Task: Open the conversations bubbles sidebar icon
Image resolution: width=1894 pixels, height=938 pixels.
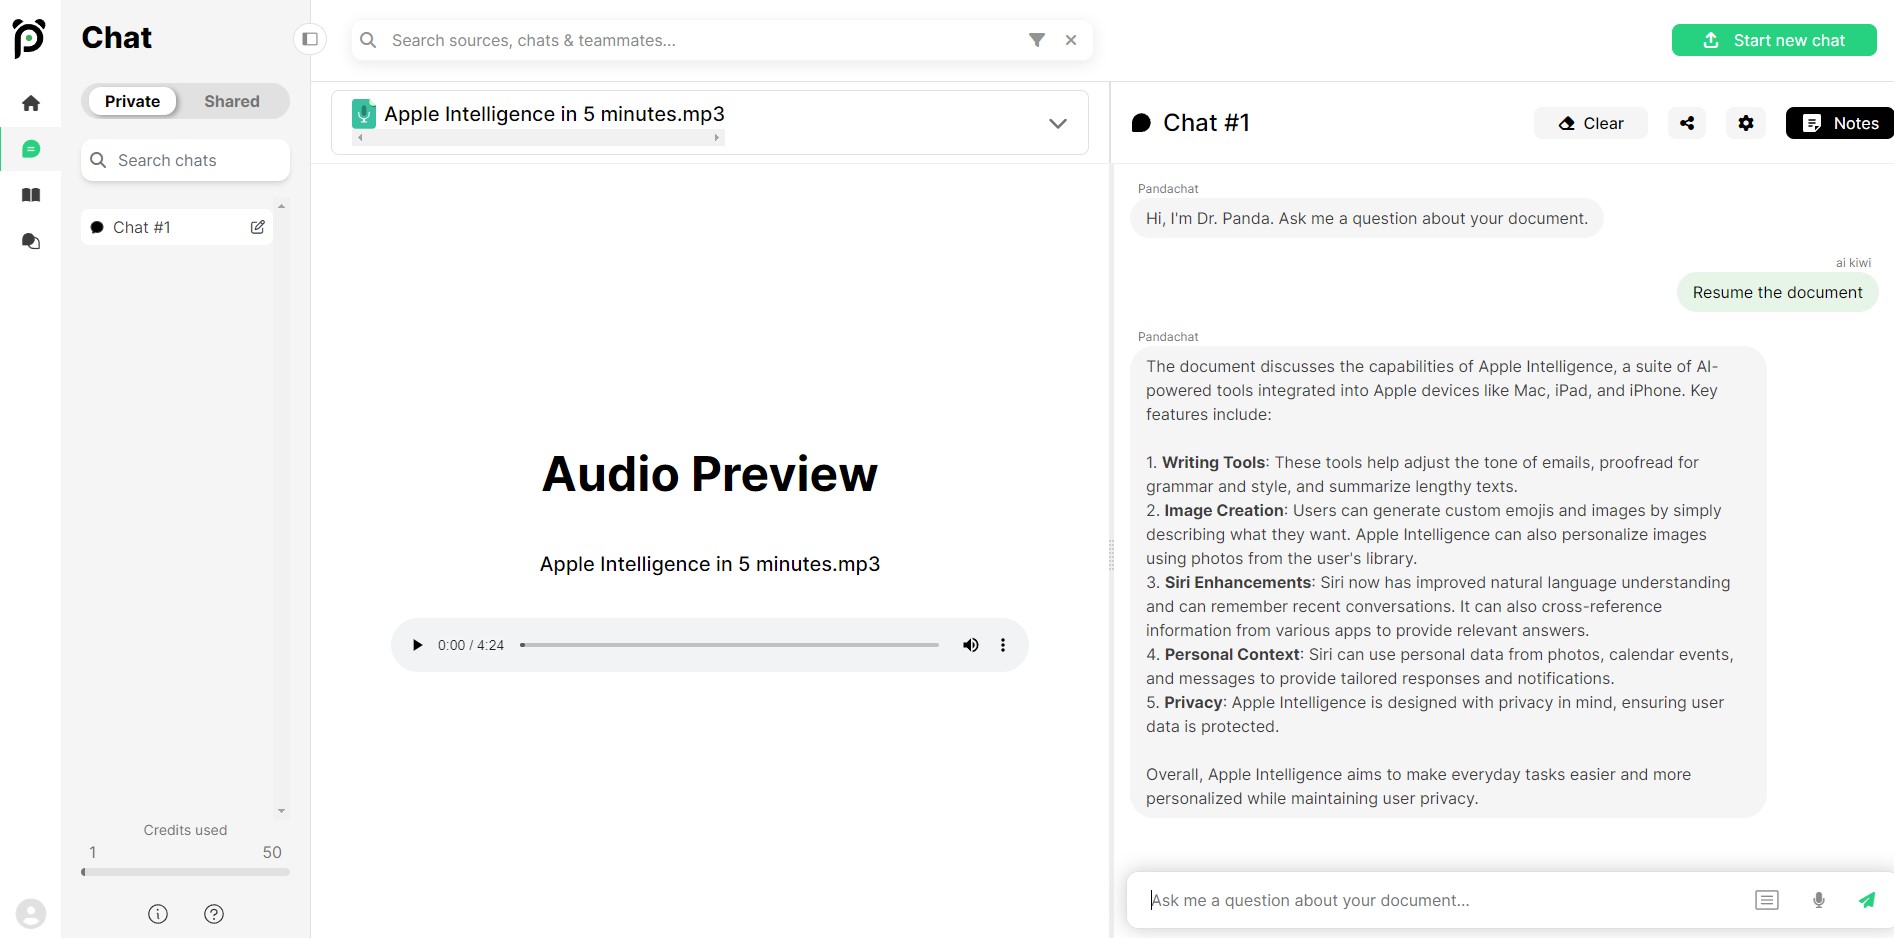Action: [x=31, y=241]
